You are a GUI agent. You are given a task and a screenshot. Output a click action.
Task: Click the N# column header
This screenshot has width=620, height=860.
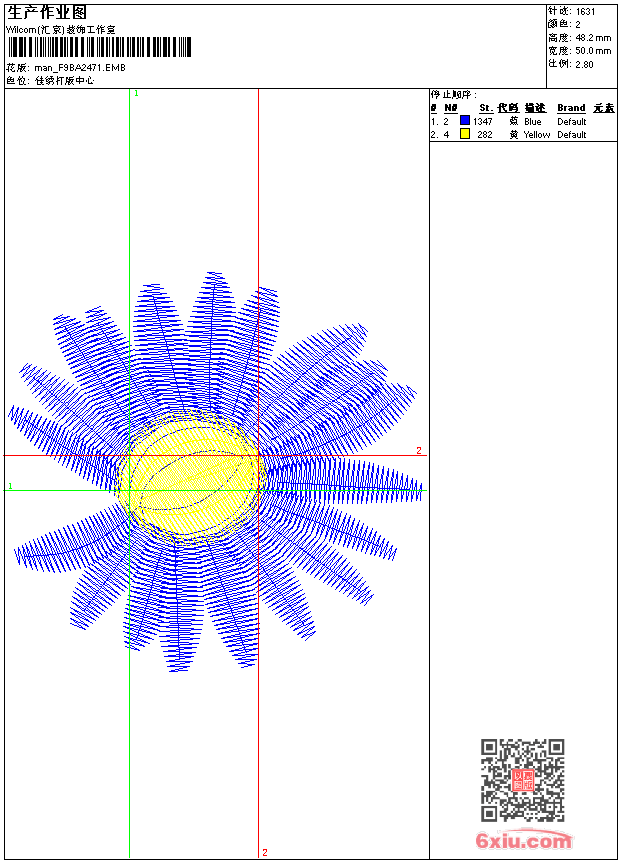click(x=451, y=108)
